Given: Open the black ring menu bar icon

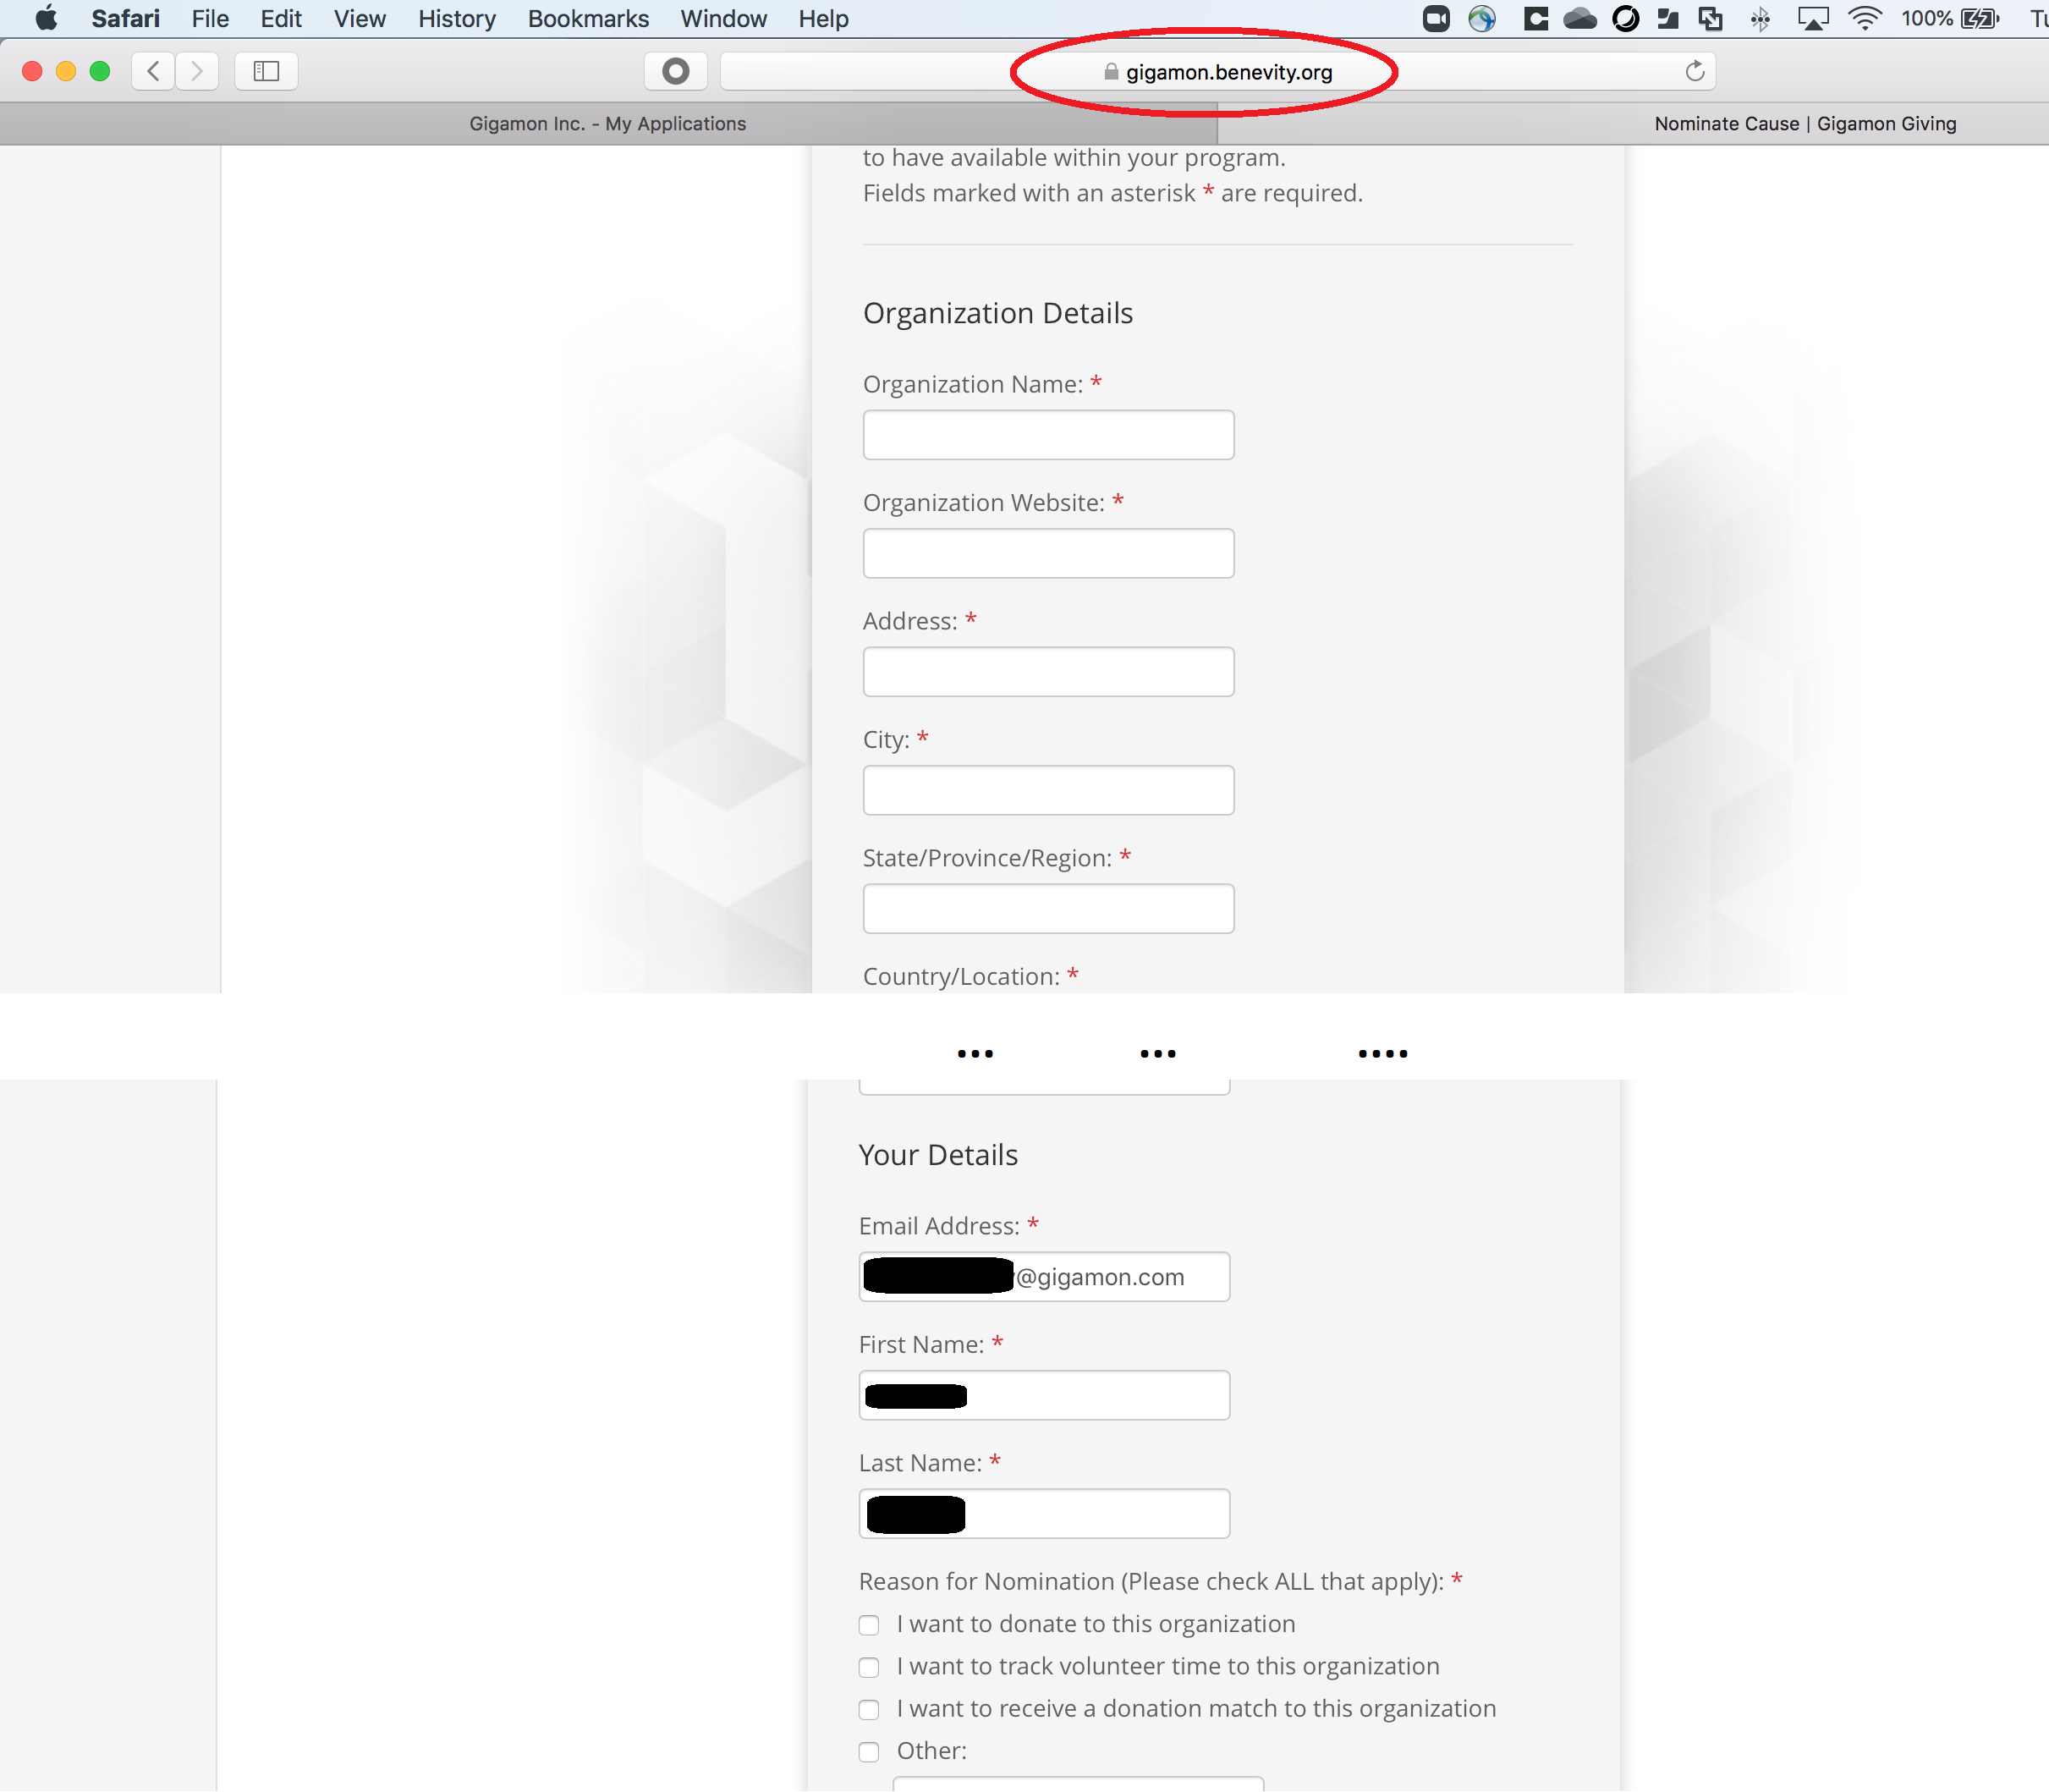Looking at the screenshot, I should (x=1626, y=18).
